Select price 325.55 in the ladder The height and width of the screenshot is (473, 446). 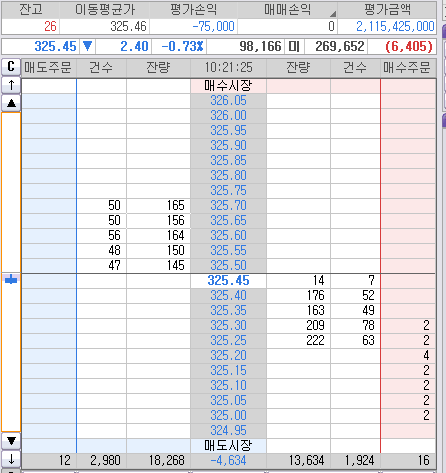[228, 251]
